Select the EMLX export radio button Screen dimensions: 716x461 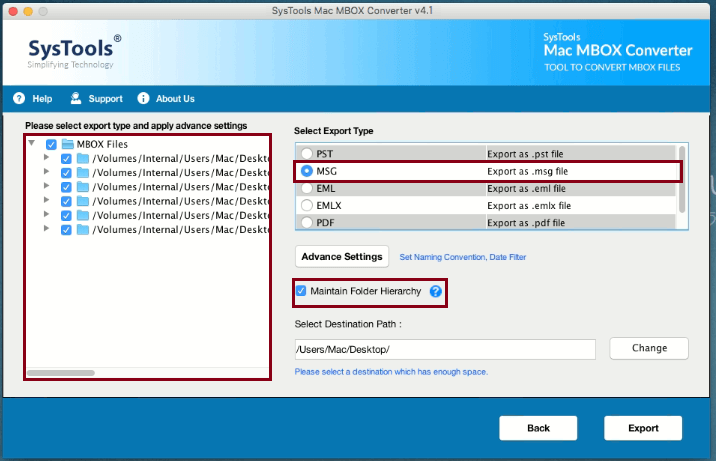(307, 205)
